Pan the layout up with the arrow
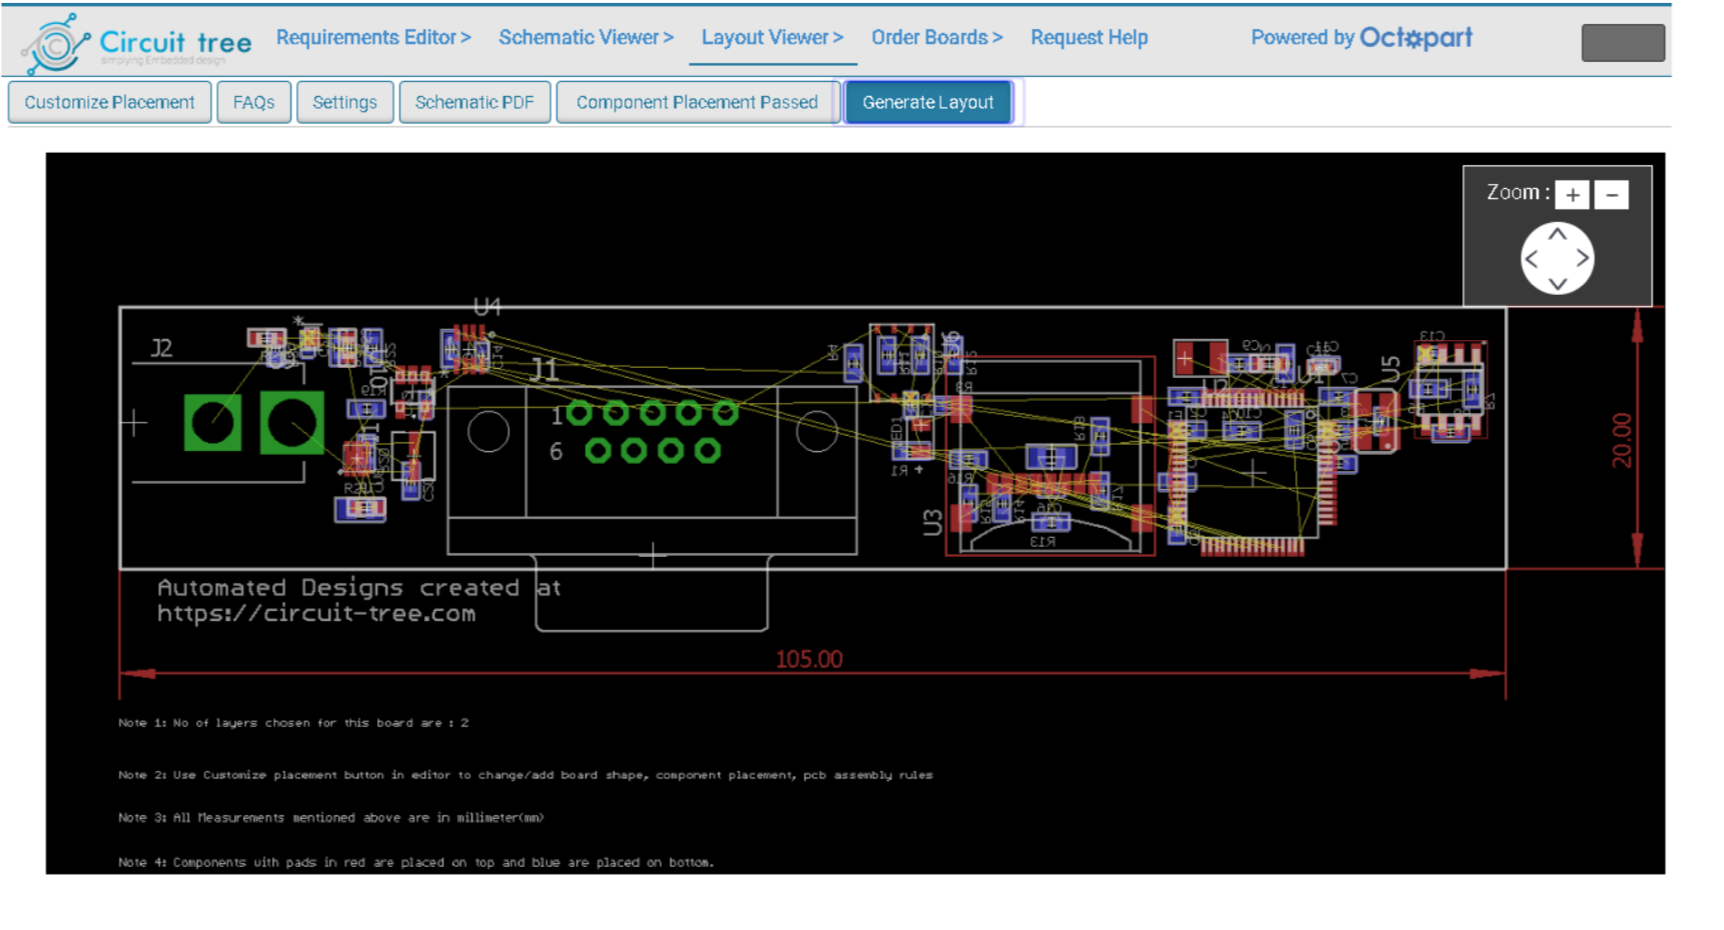 (x=1557, y=234)
